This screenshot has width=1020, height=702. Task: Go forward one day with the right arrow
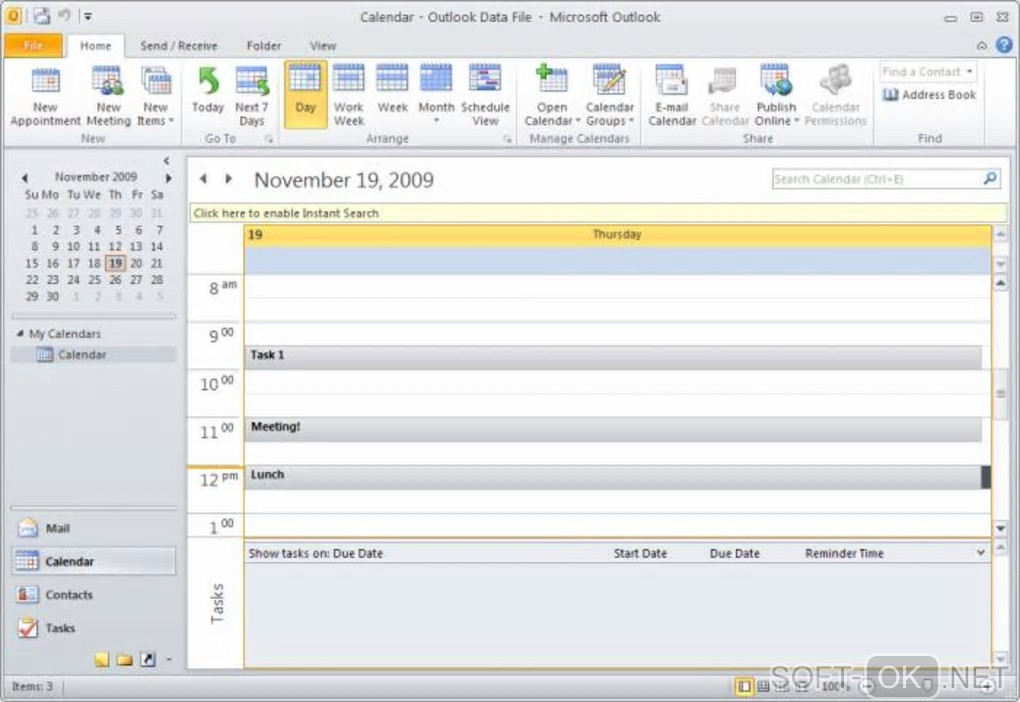228,178
